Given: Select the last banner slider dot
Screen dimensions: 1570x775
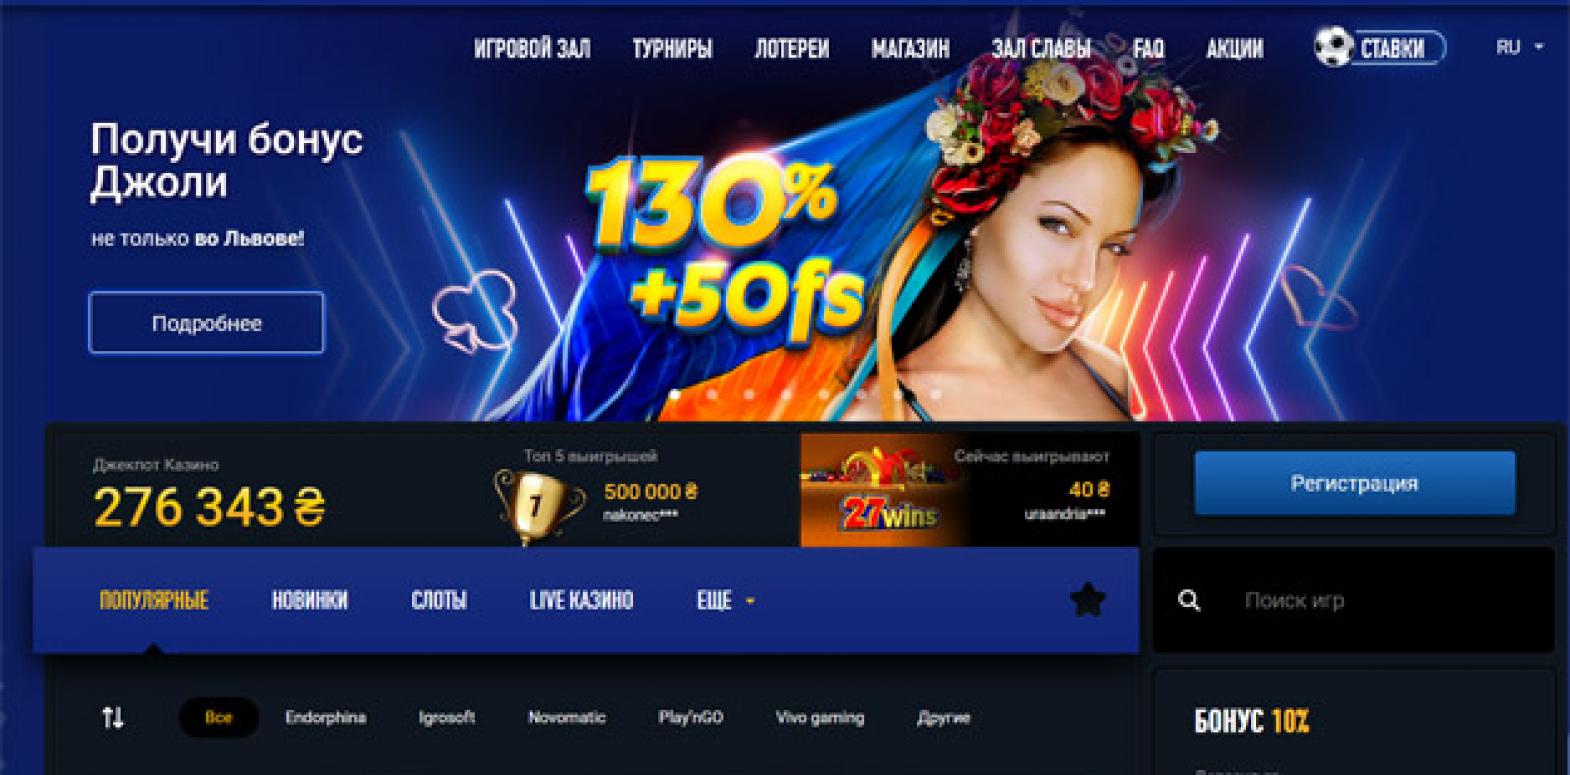Looking at the screenshot, I should (x=936, y=394).
